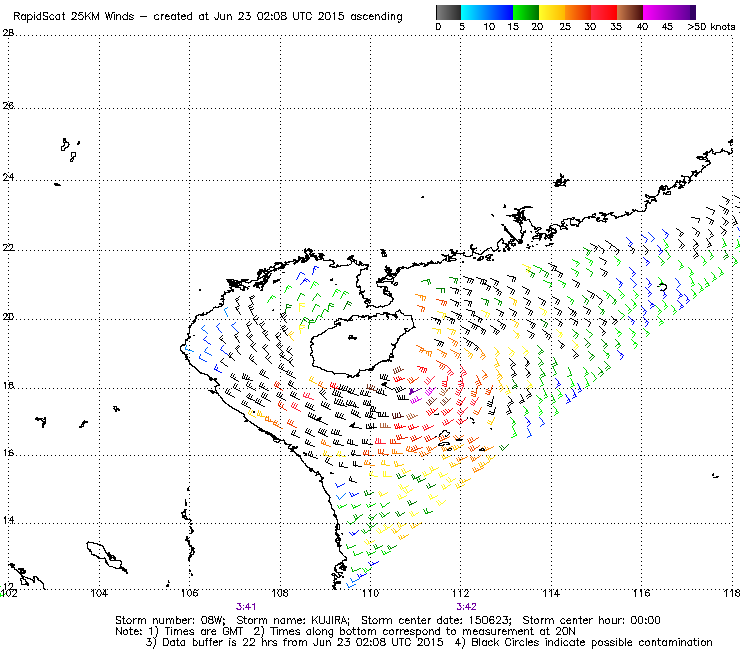Click the purple wind barb near storm center
Screen dimensions: 740x650
tap(414, 391)
